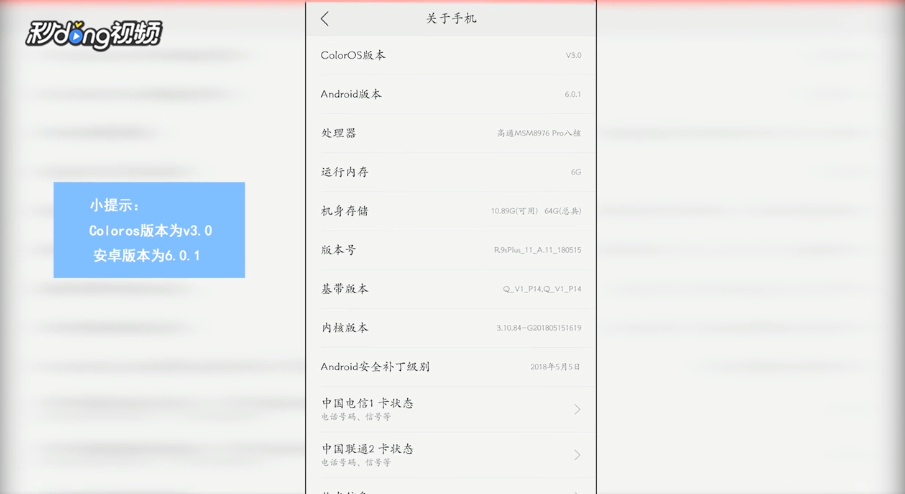Select the 机身存储 row label
Viewport: 905px width, 494px height.
[x=345, y=211]
